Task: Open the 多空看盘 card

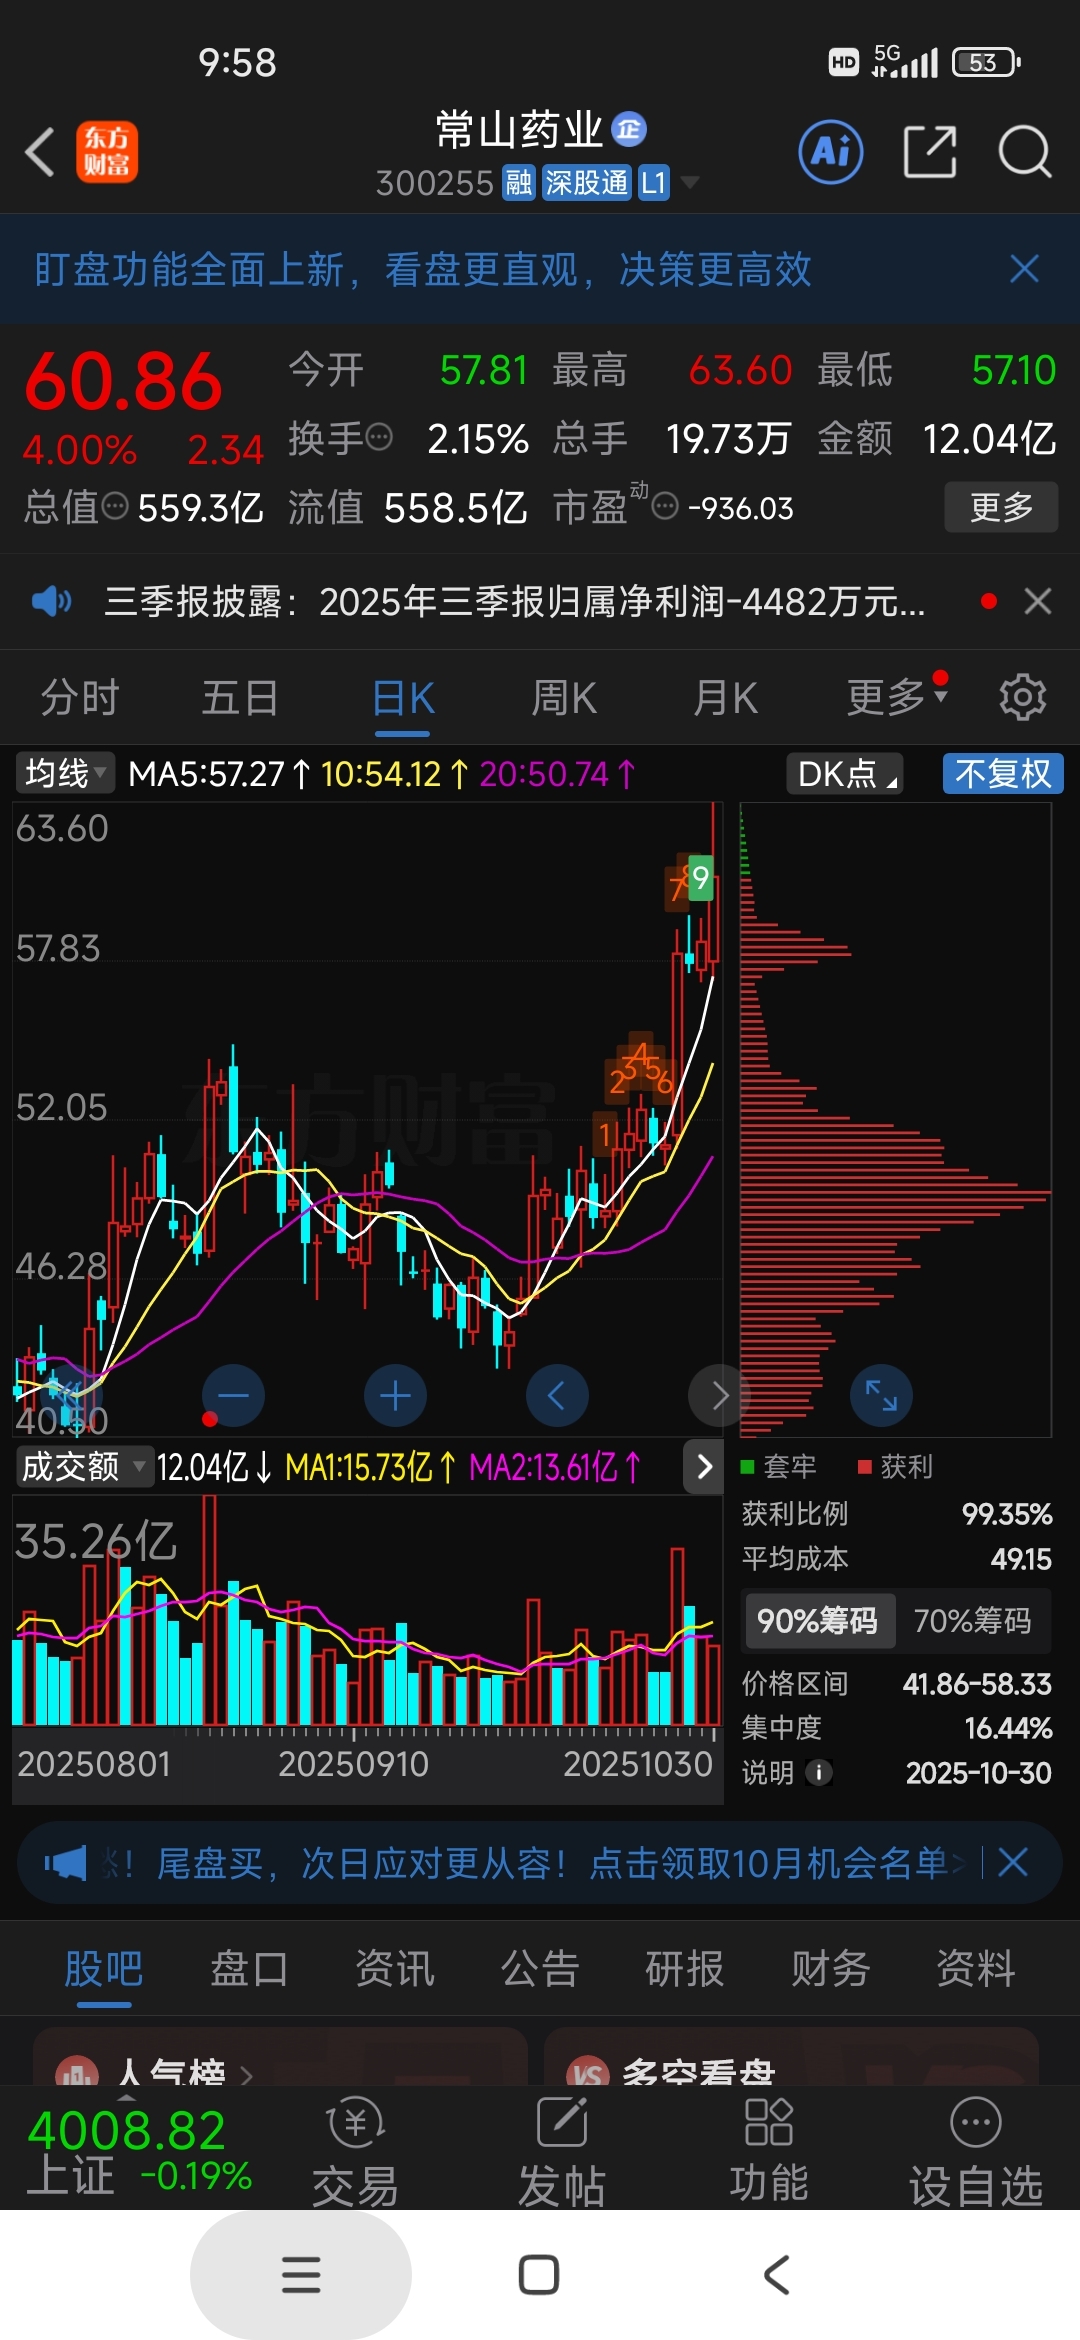Action: [x=791, y=2057]
